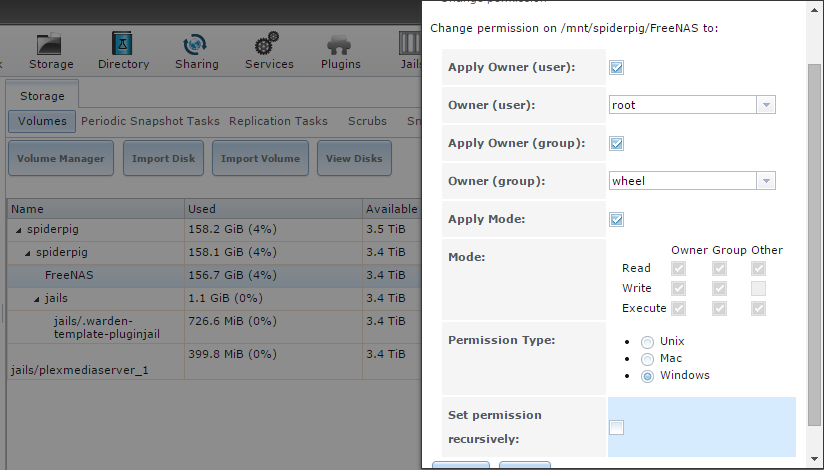
Task: Open the Owner (user) dropdown arrow
Action: pyautogui.click(x=766, y=105)
